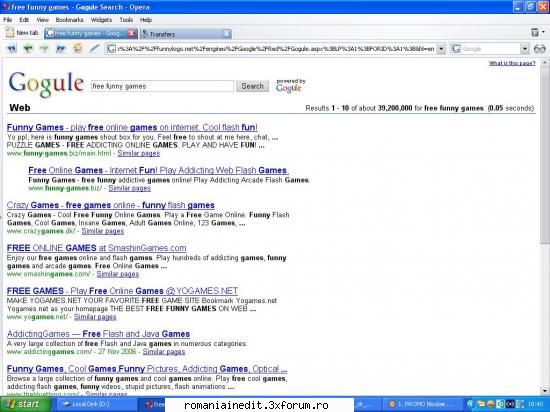Image resolution: width=550 pixels, height=412 pixels.
Task: Open 'Funny Games - play free online games' result
Action: point(132,127)
